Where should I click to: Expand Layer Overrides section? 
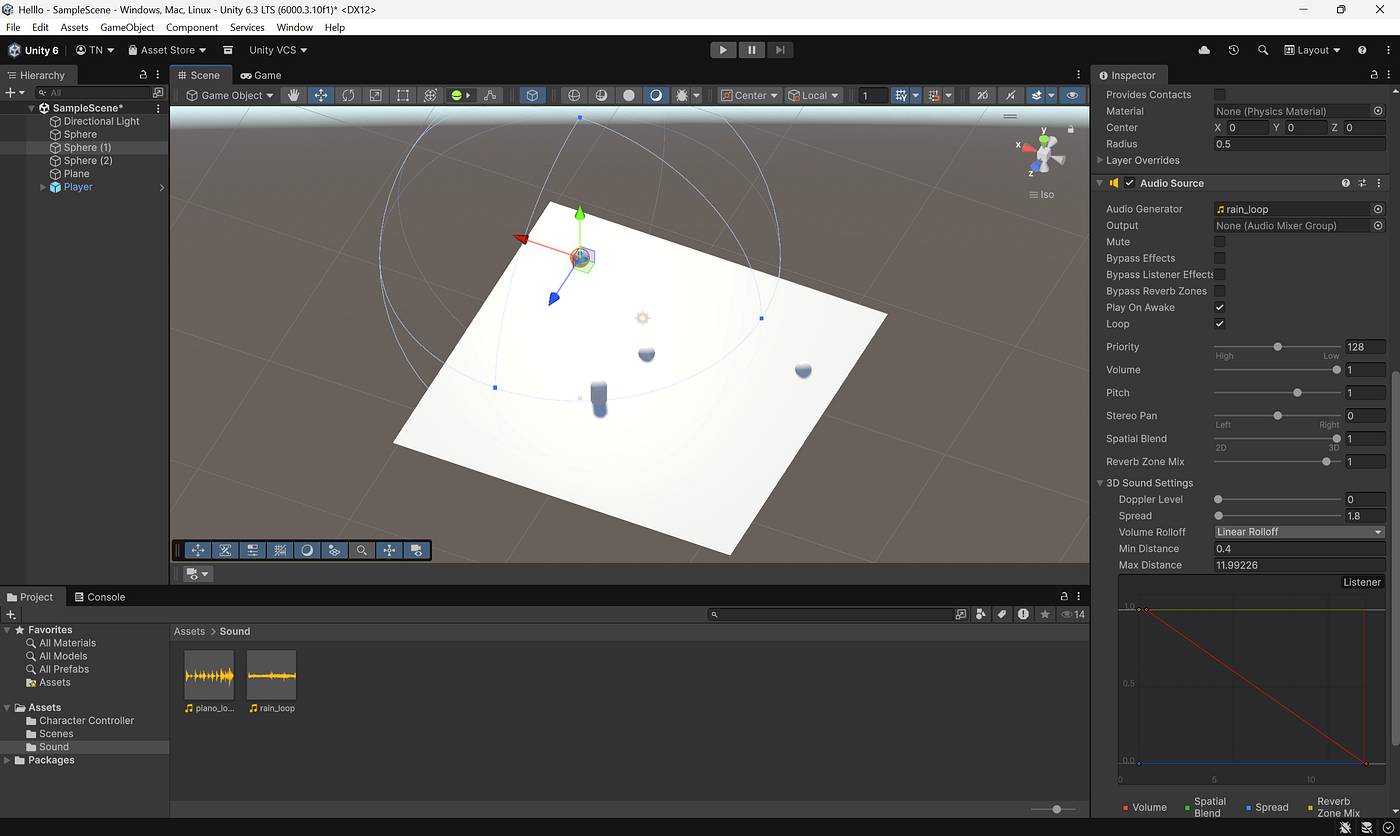point(1101,160)
